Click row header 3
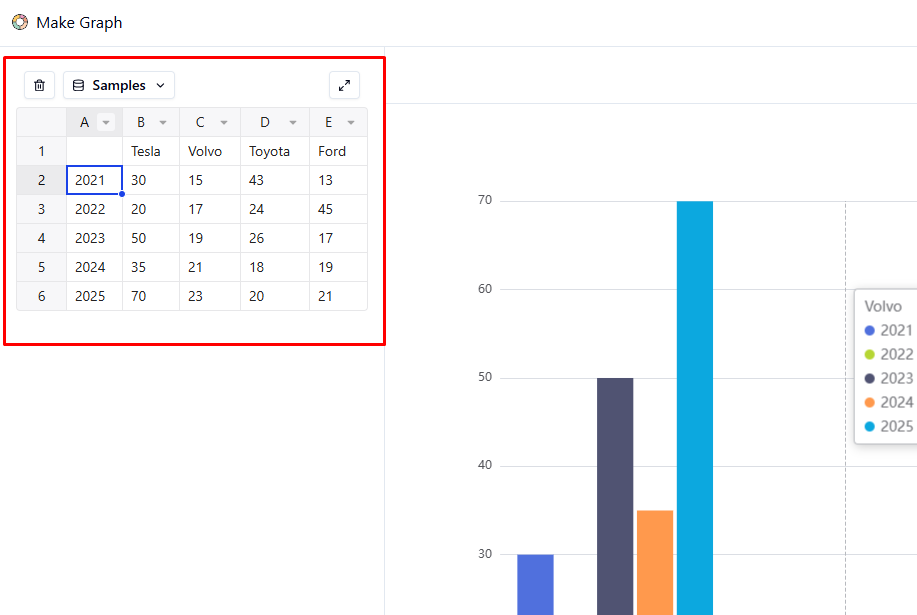The height and width of the screenshot is (615, 917). (42, 209)
